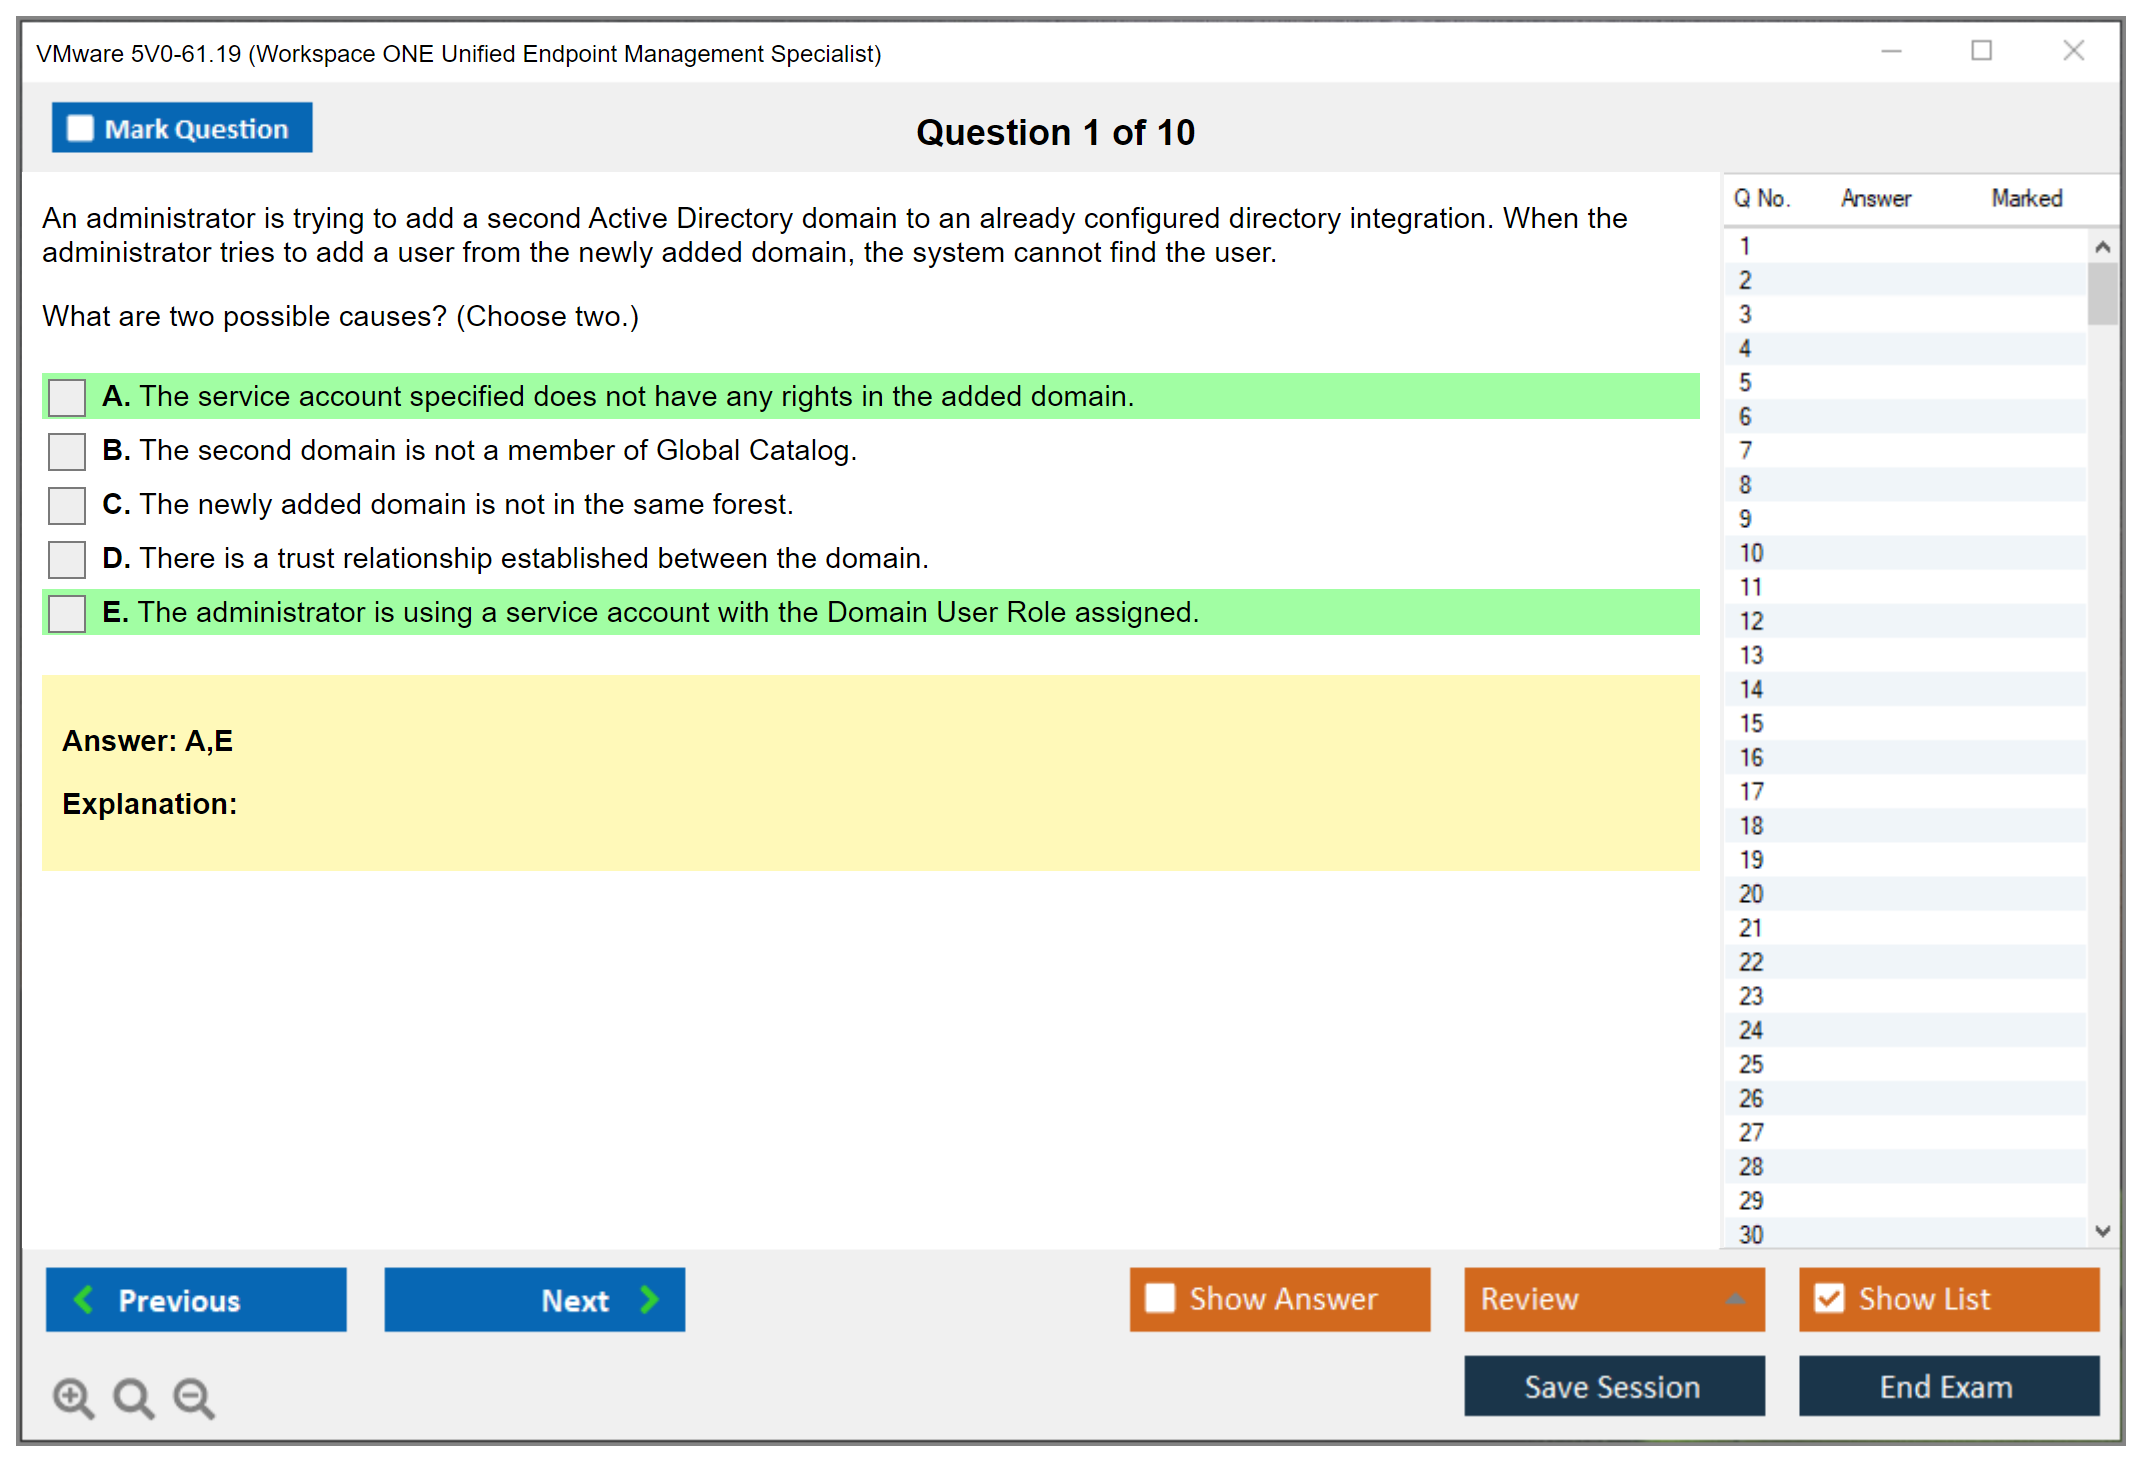Click the zoom reset magnifier icon
Viewport: 2150px width, 1470px height.
pyautogui.click(x=133, y=1397)
